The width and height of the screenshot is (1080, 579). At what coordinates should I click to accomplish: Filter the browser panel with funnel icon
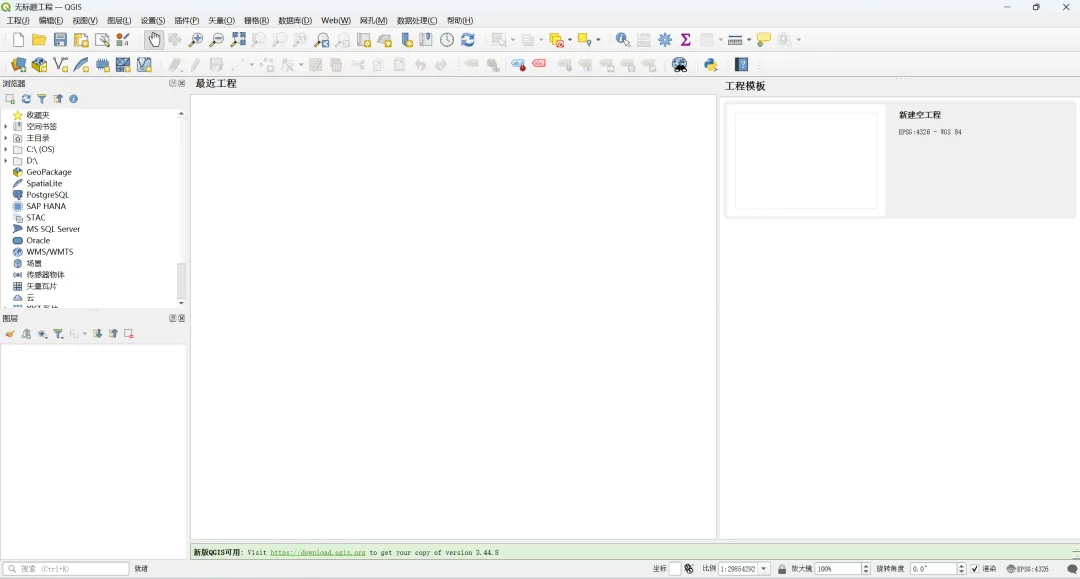42,99
